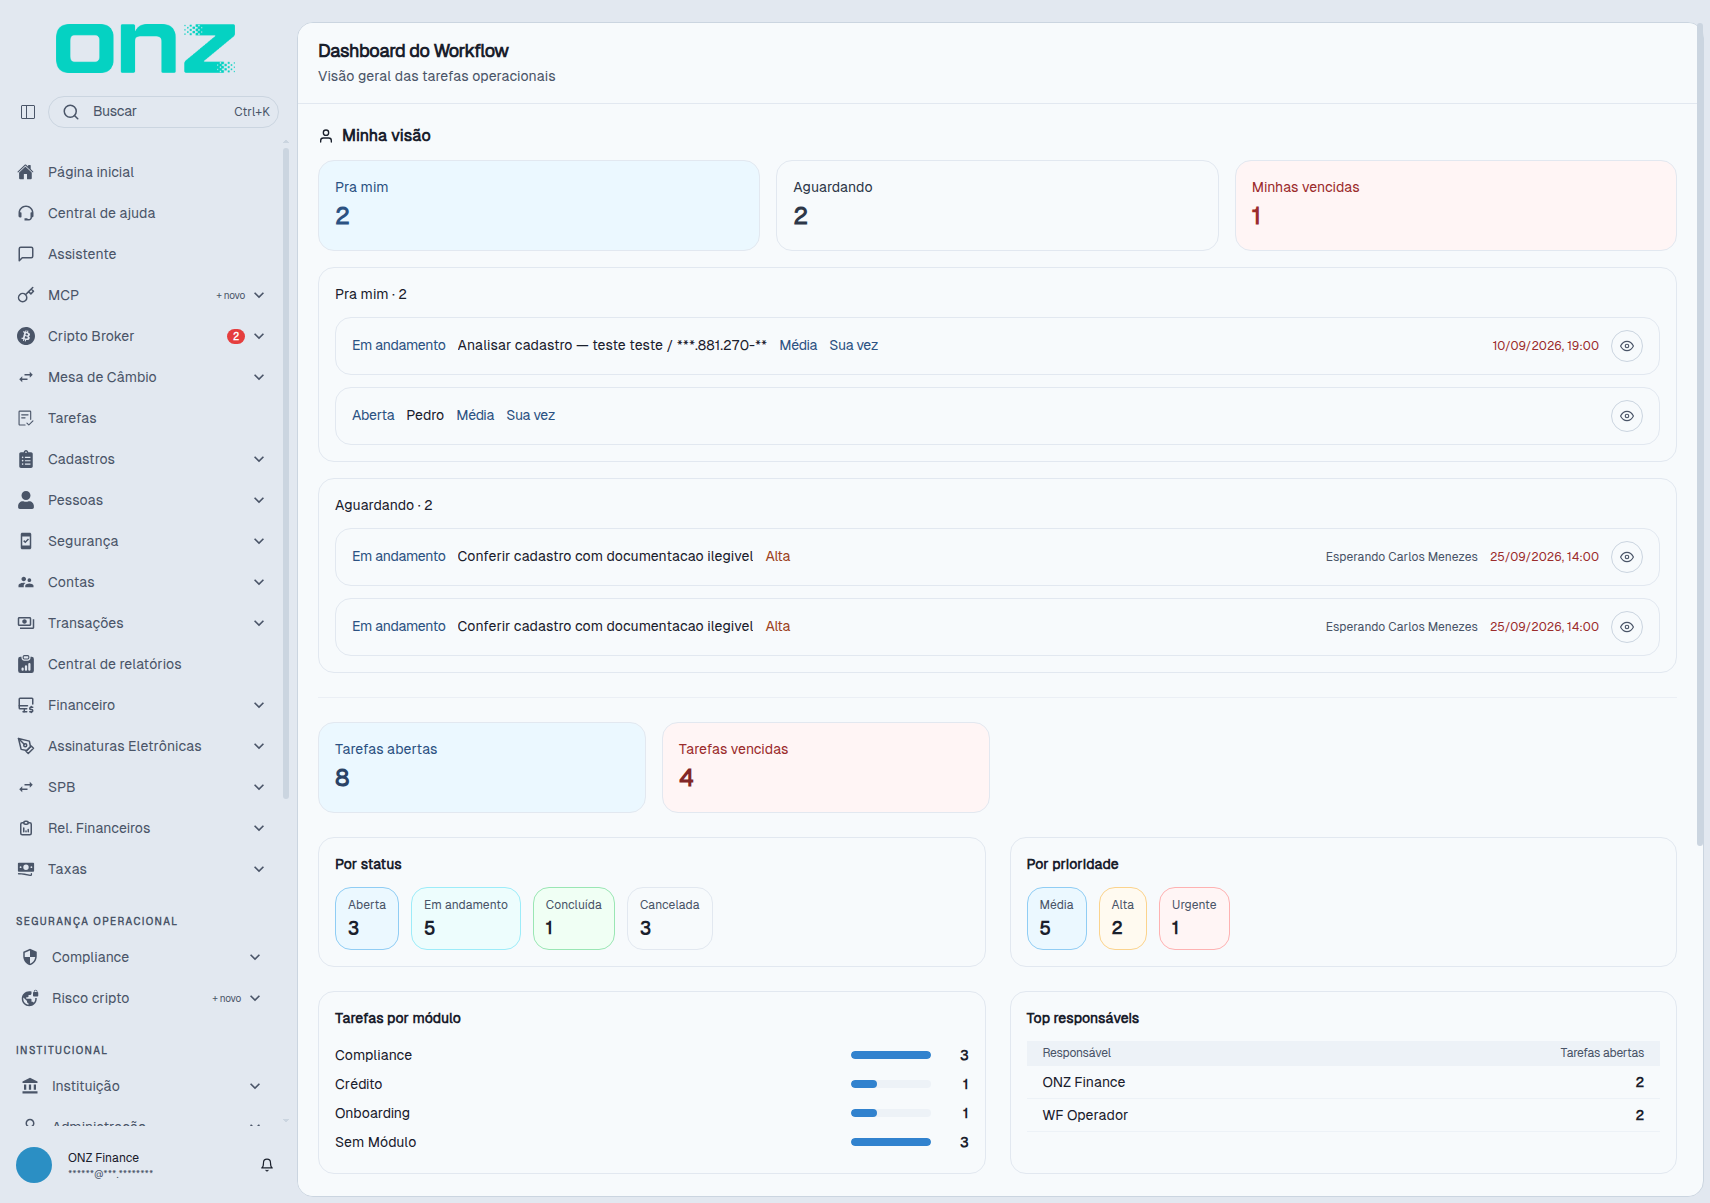The width and height of the screenshot is (1710, 1203).
Task: Click the Urgente priority chip
Action: pos(1194,918)
